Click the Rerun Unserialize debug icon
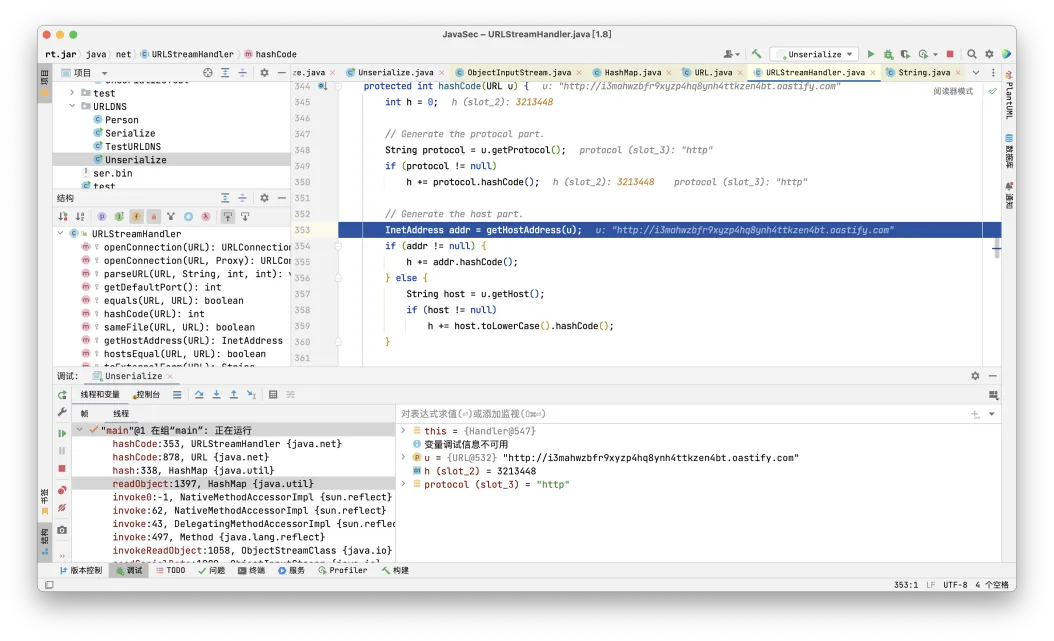 click(62, 395)
